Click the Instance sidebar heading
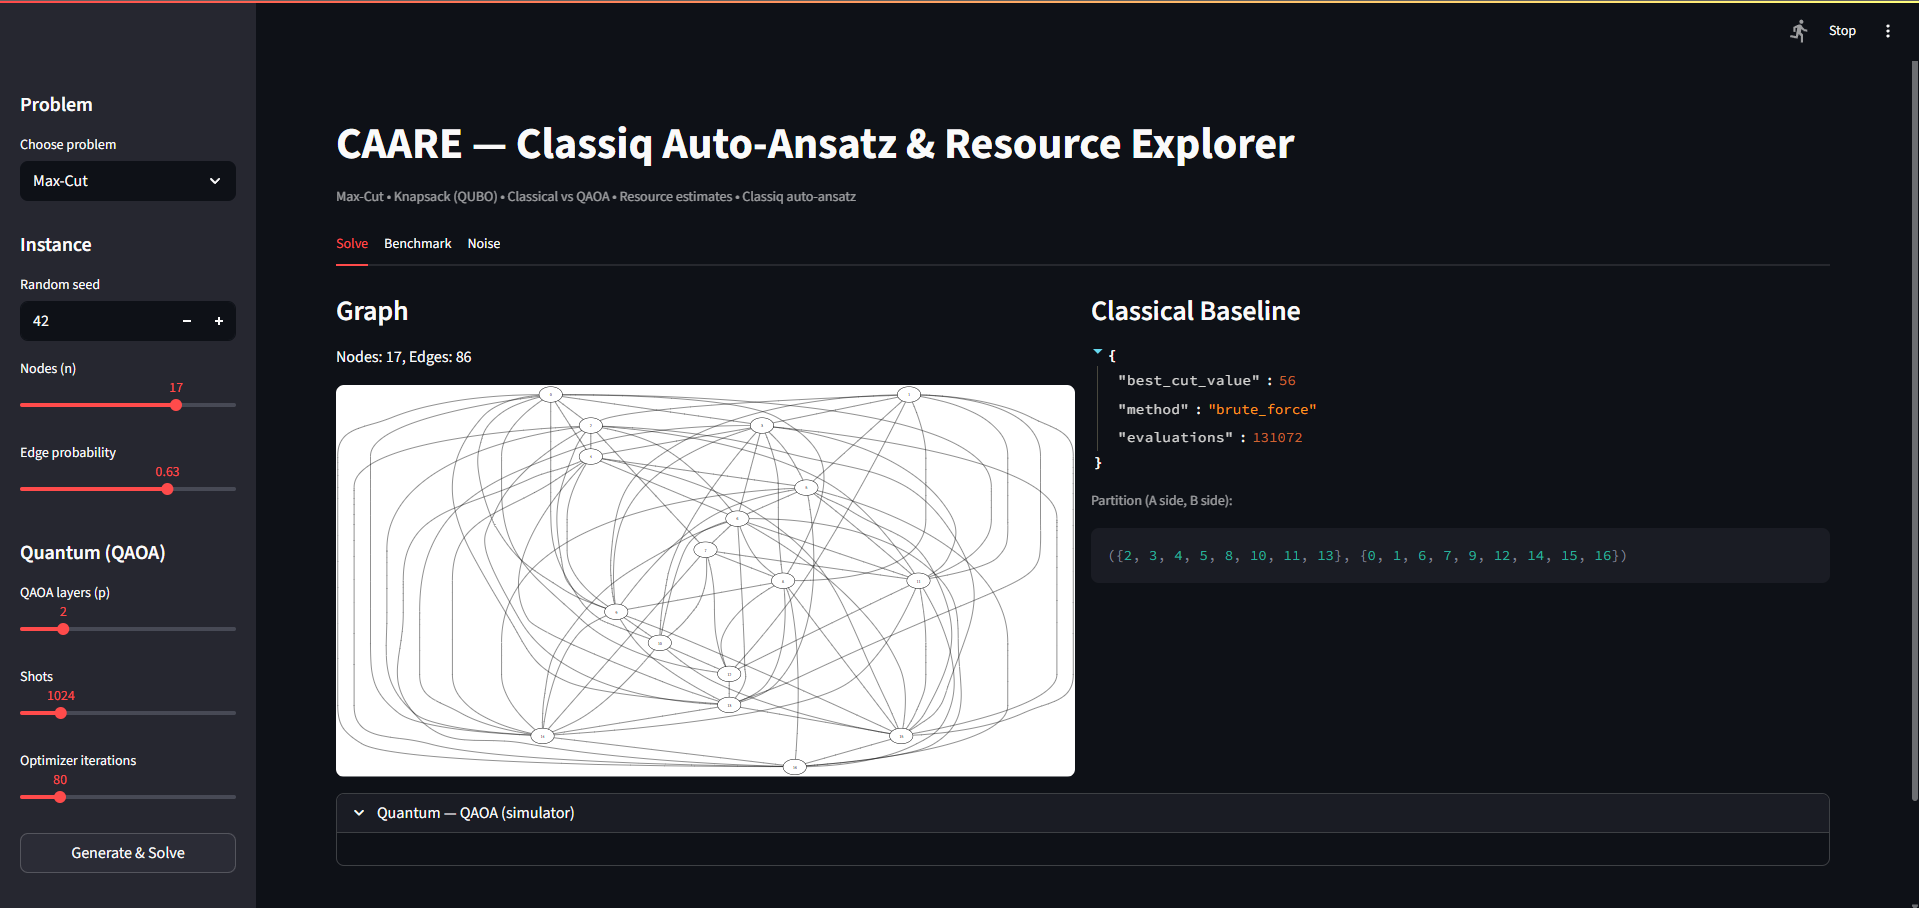The image size is (1919, 908). [x=56, y=245]
